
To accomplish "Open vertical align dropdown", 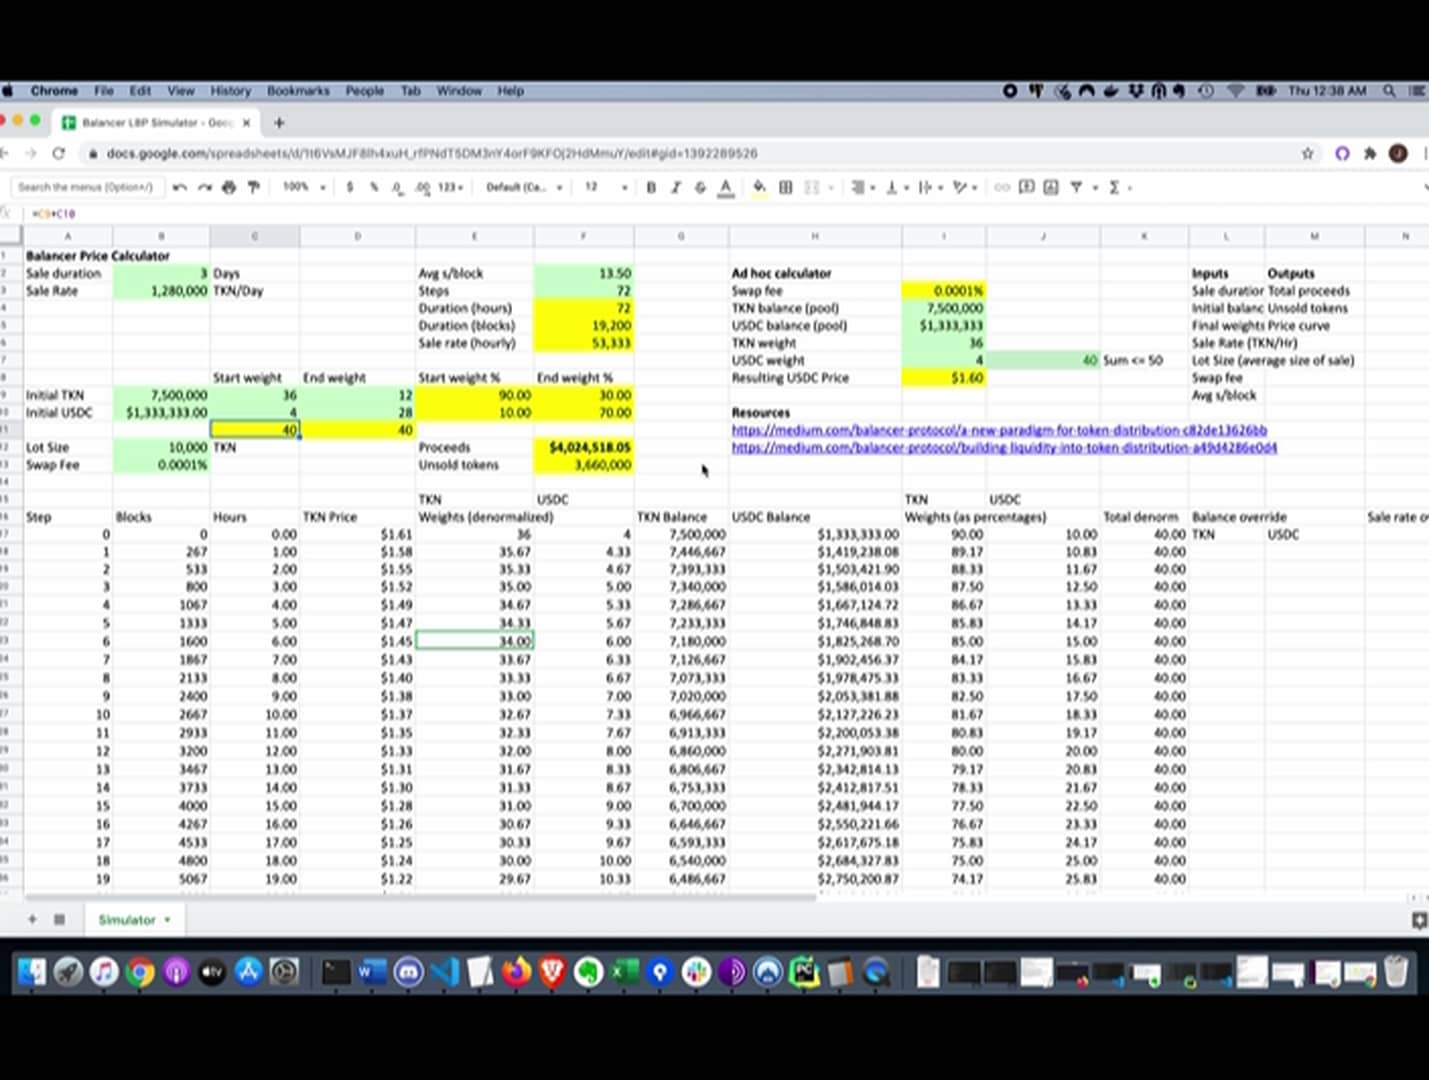I will pos(896,187).
